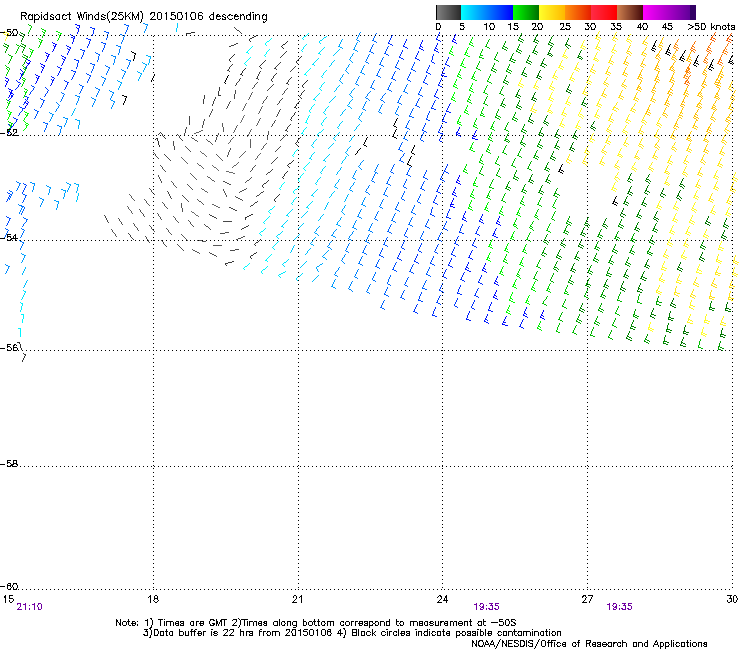Click the green 15-20 knots color segment
Viewport: 740px width, 650px height.
(x=526, y=12)
